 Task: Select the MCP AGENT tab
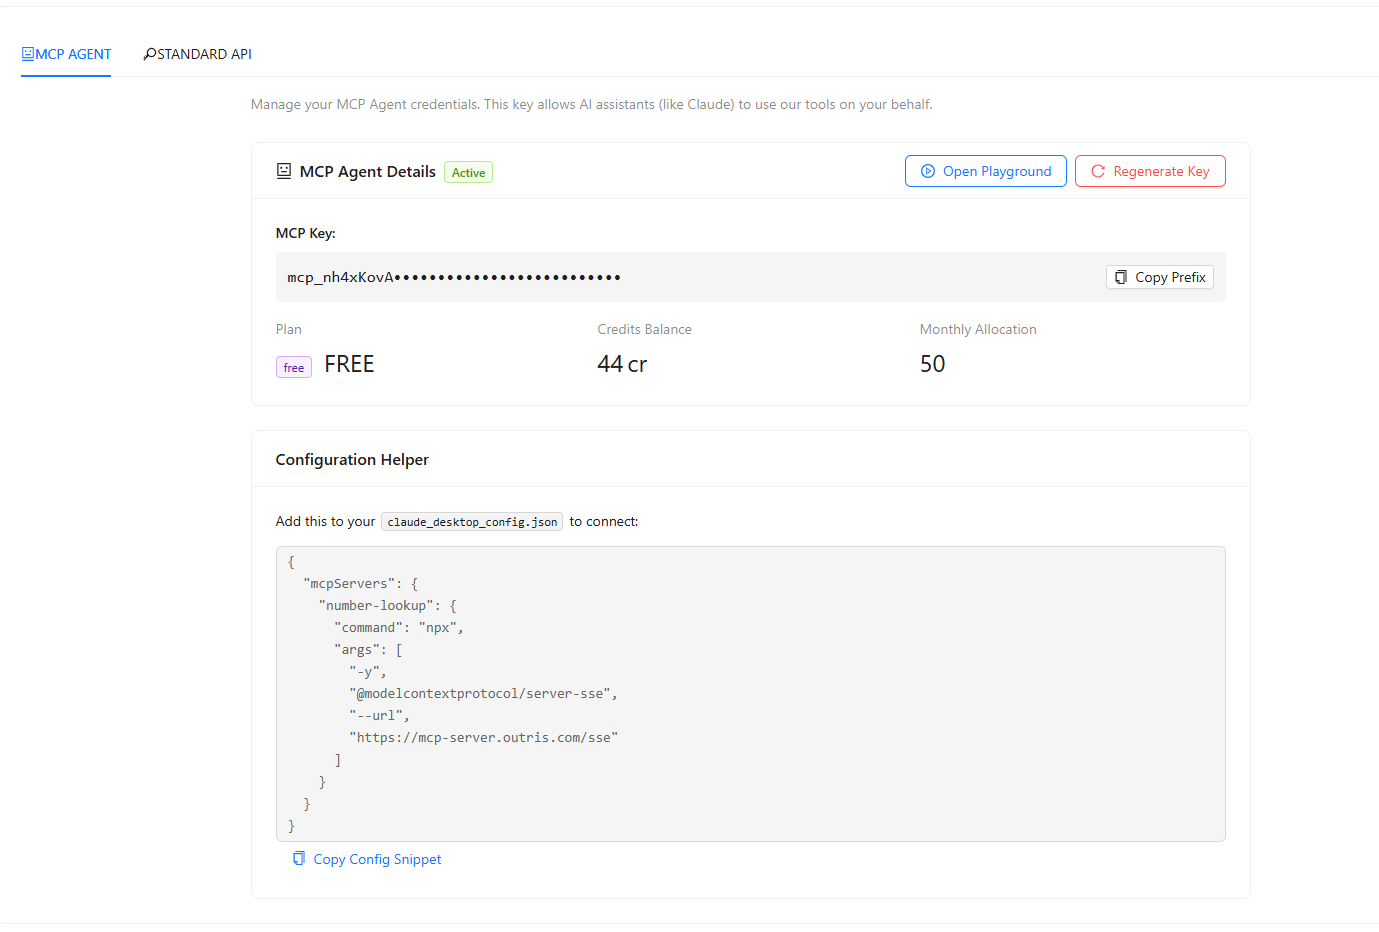65,53
